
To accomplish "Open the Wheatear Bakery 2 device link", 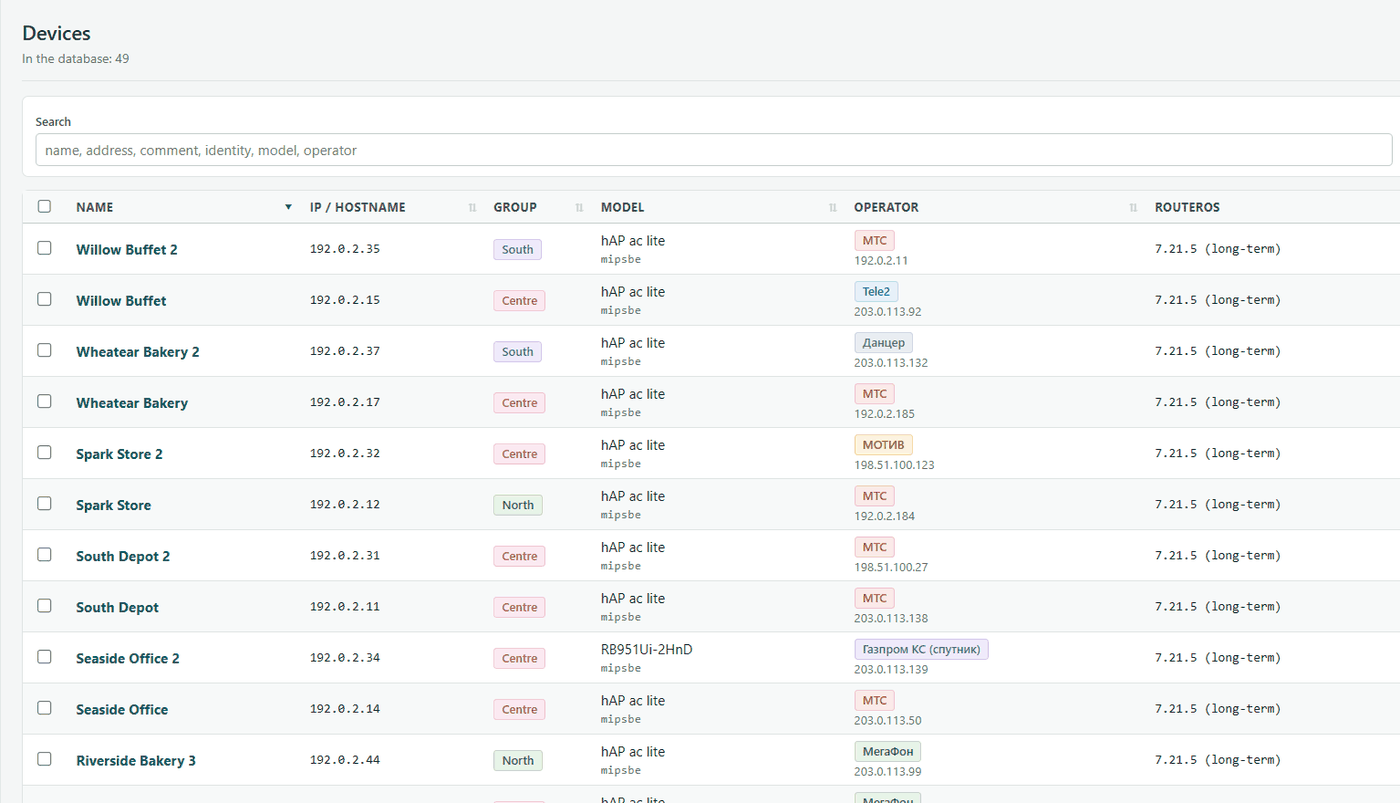I will tap(138, 352).
